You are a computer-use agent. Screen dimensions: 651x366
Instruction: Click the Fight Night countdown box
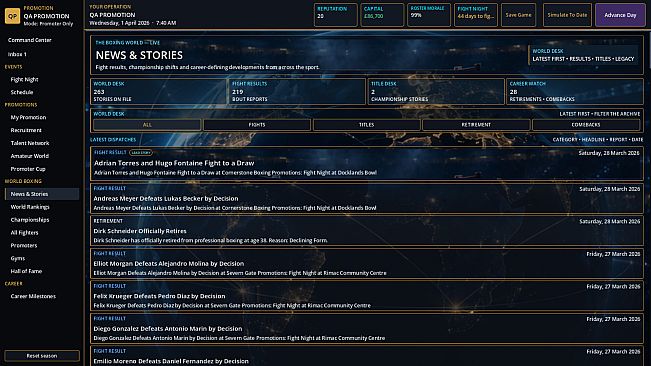476,15
